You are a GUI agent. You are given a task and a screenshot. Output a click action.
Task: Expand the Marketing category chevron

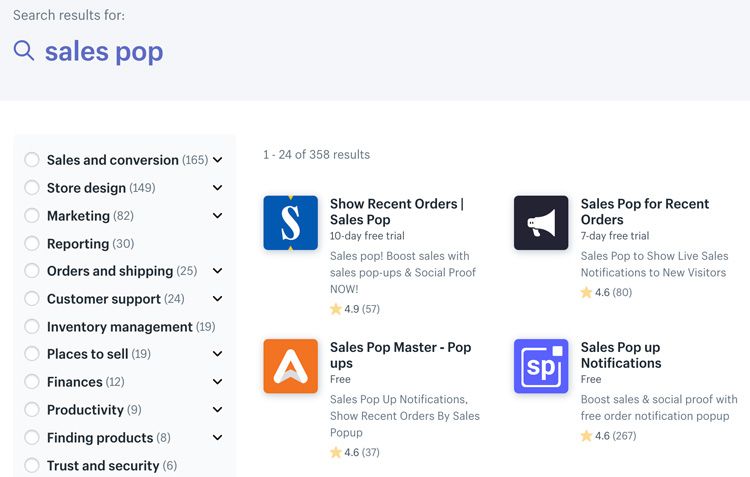218,216
